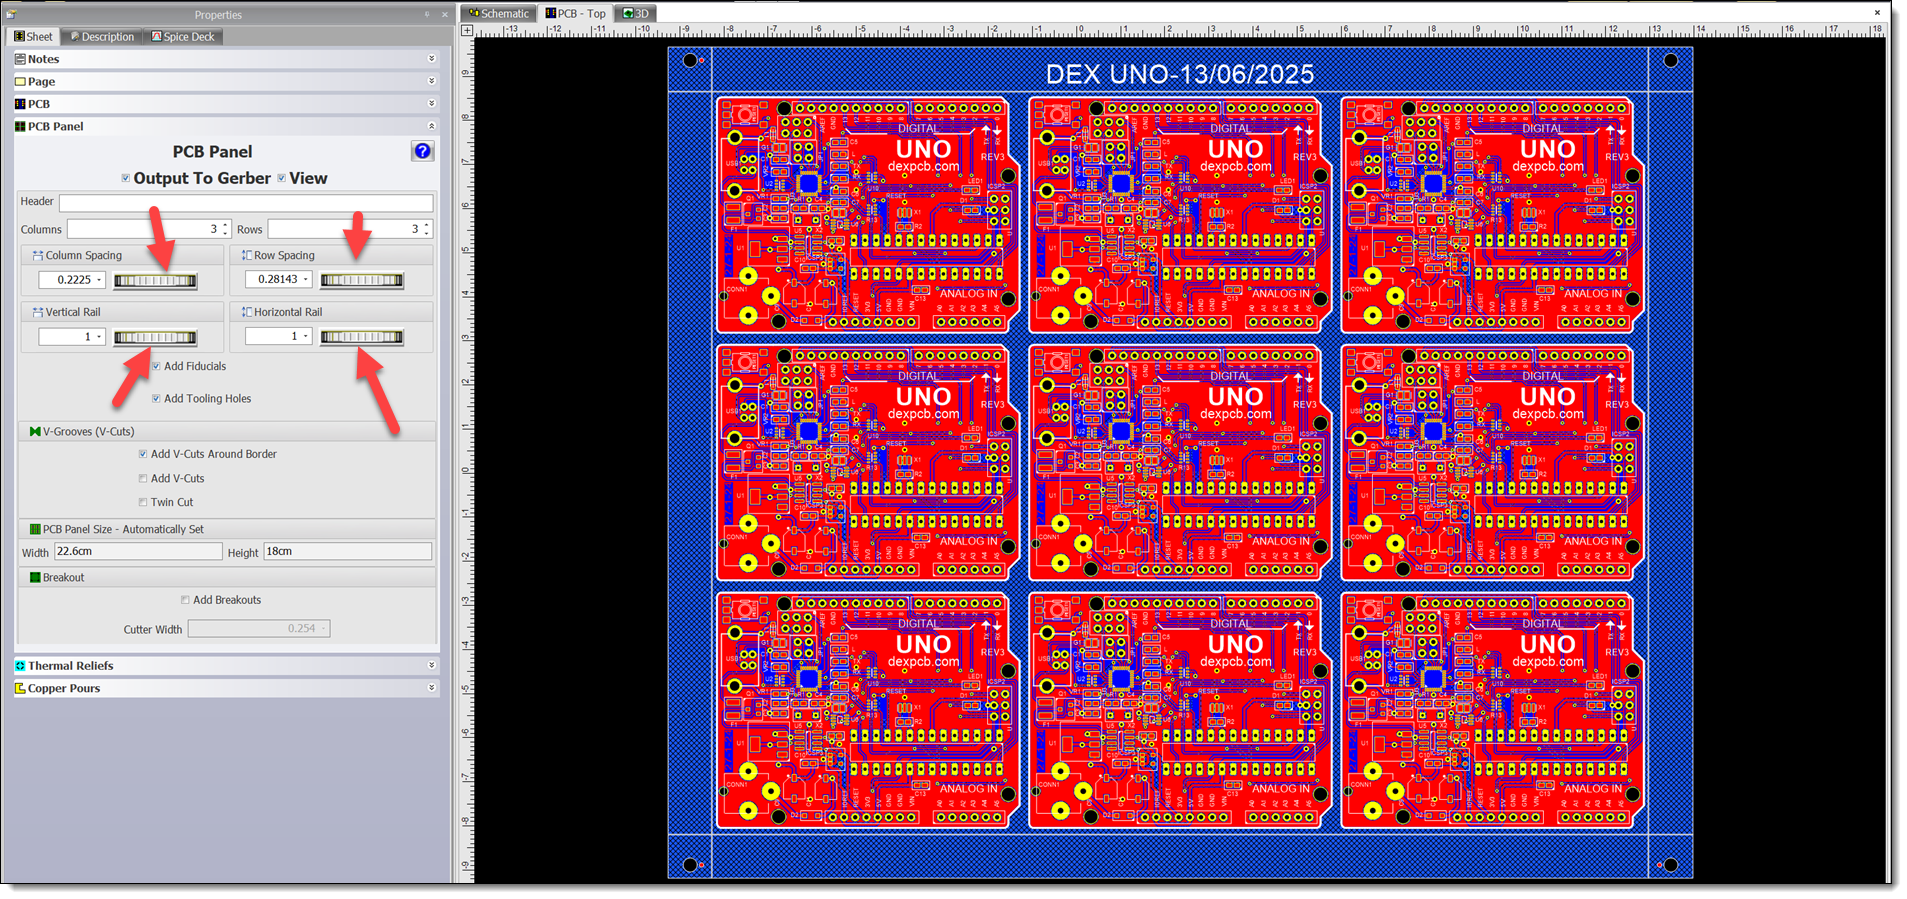The image size is (1907, 899).
Task: Enable the Add V-Cuts checkbox
Action: [x=142, y=479]
